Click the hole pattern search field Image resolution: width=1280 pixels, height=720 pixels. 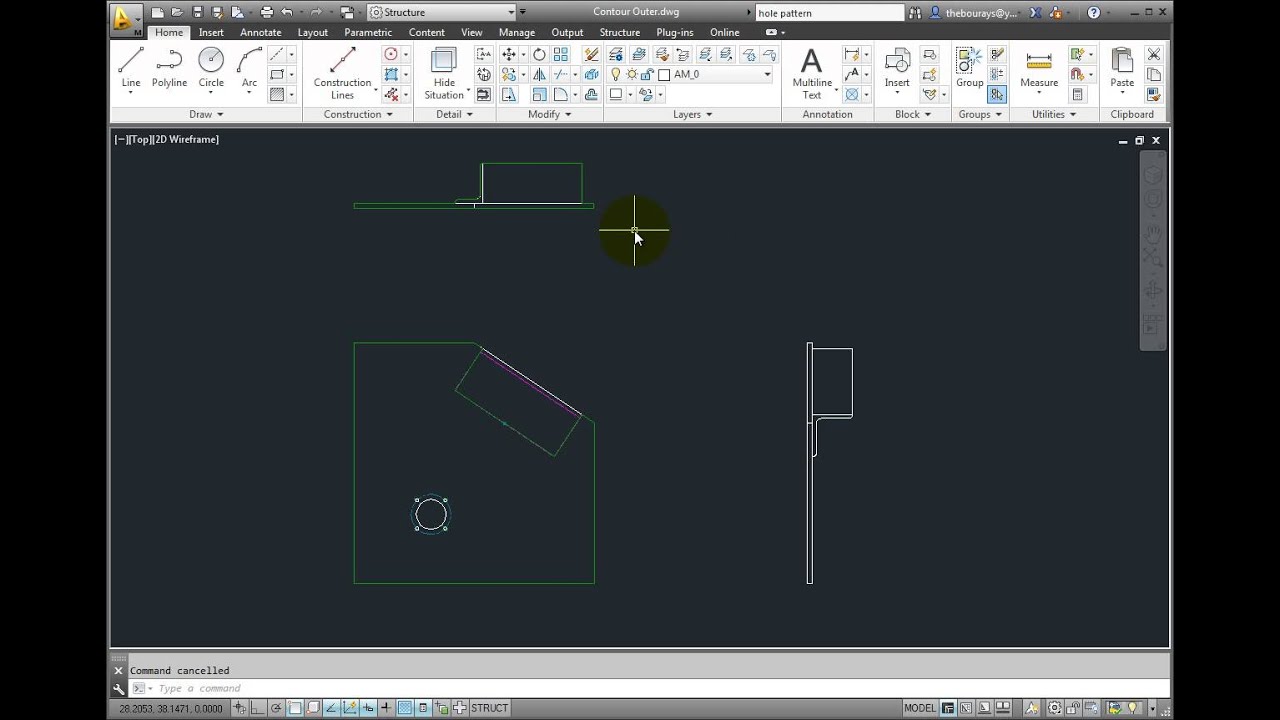pos(828,13)
